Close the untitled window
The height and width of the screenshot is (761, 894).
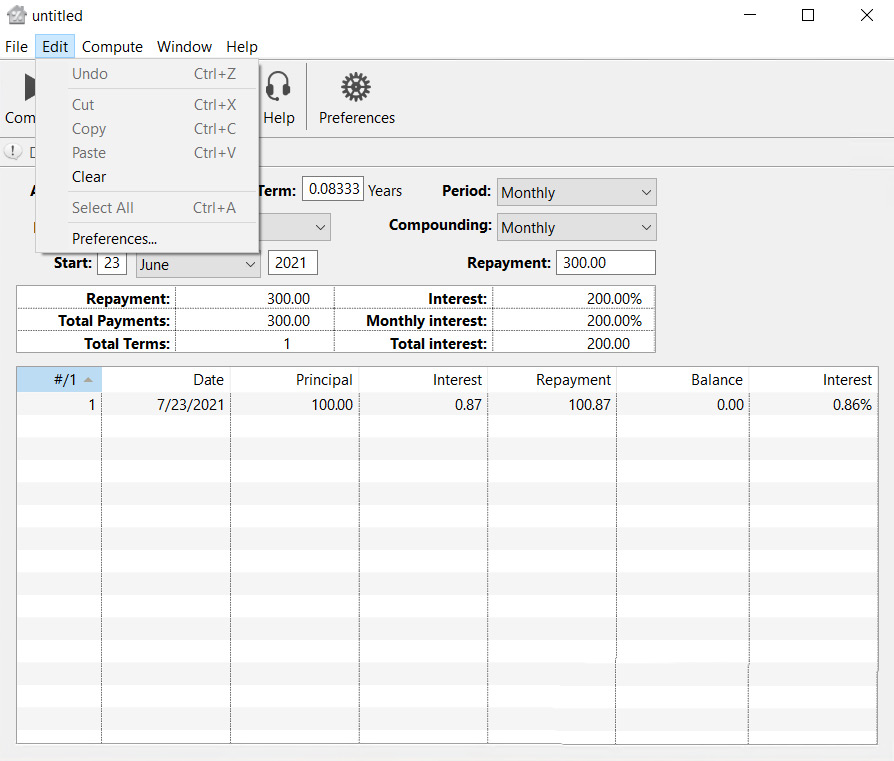tap(867, 15)
